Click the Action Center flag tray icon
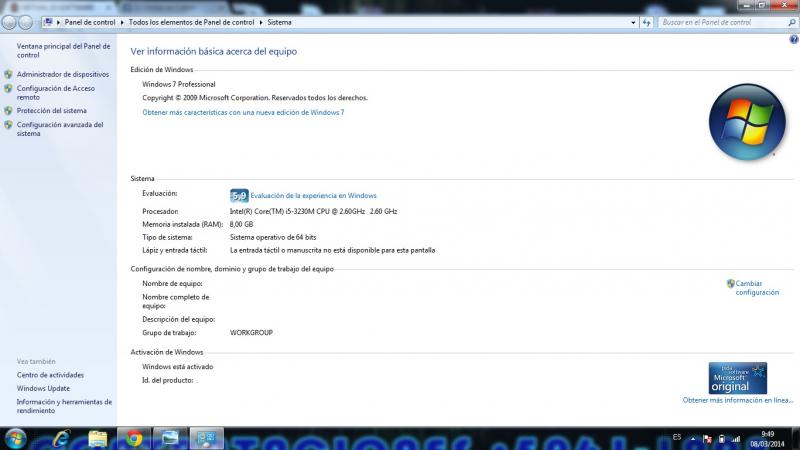The height and width of the screenshot is (450, 800). click(x=707, y=439)
